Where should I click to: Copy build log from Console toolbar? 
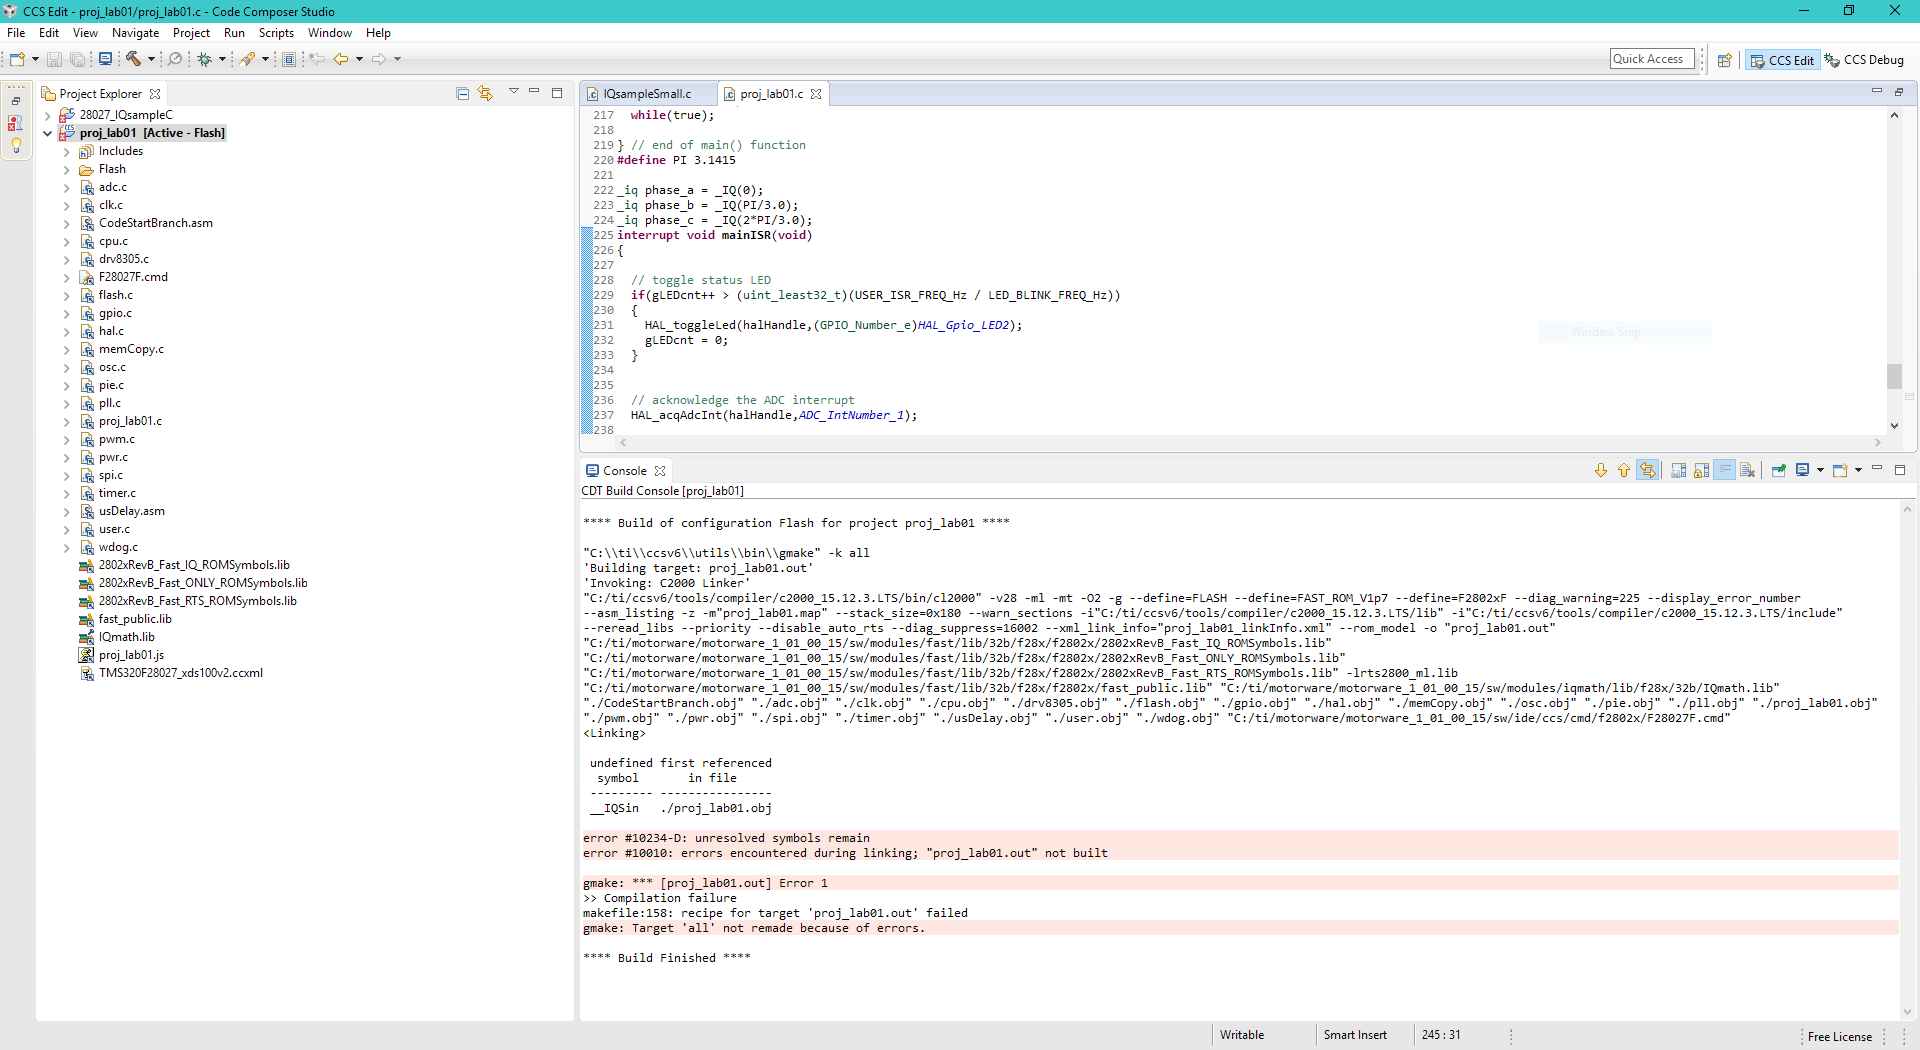[x=1678, y=470]
